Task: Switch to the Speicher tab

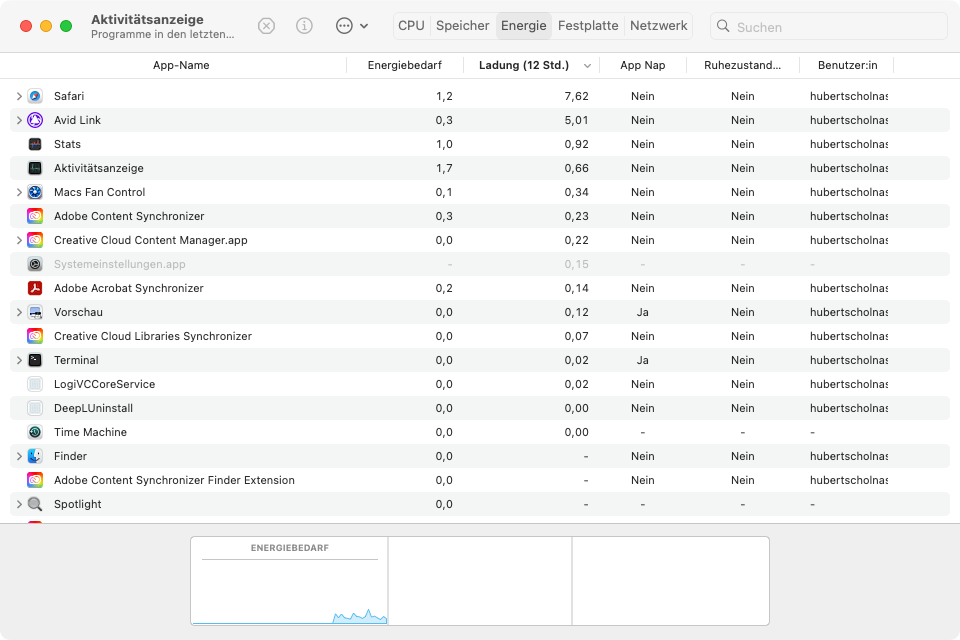Action: click(463, 26)
